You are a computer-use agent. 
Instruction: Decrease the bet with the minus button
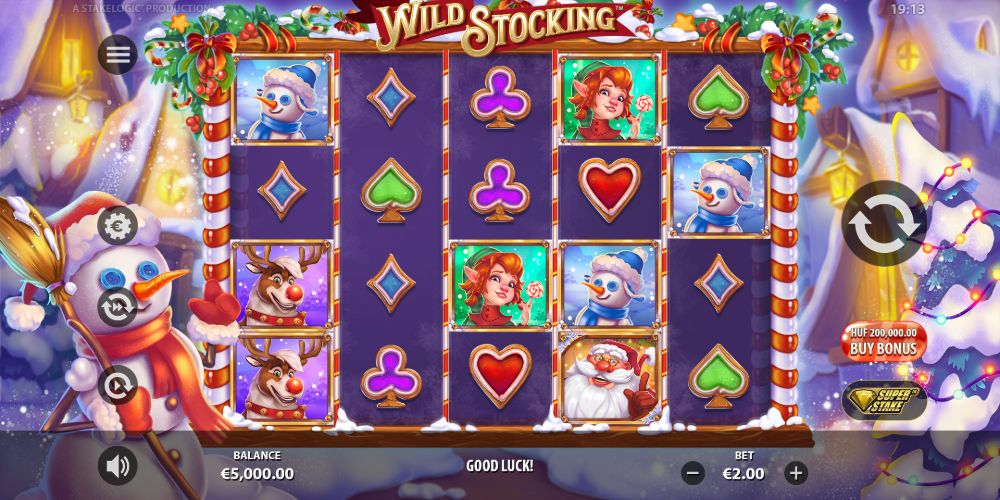click(693, 473)
